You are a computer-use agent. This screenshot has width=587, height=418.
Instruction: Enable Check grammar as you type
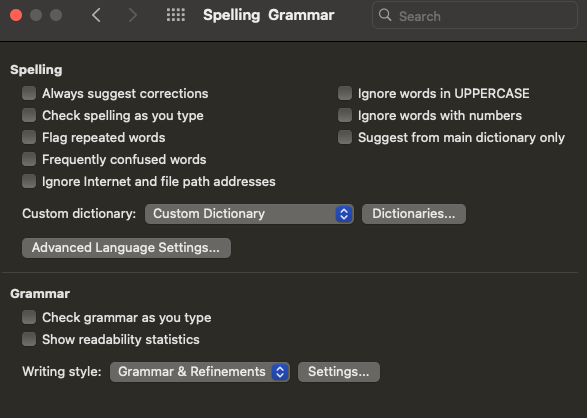pos(29,317)
